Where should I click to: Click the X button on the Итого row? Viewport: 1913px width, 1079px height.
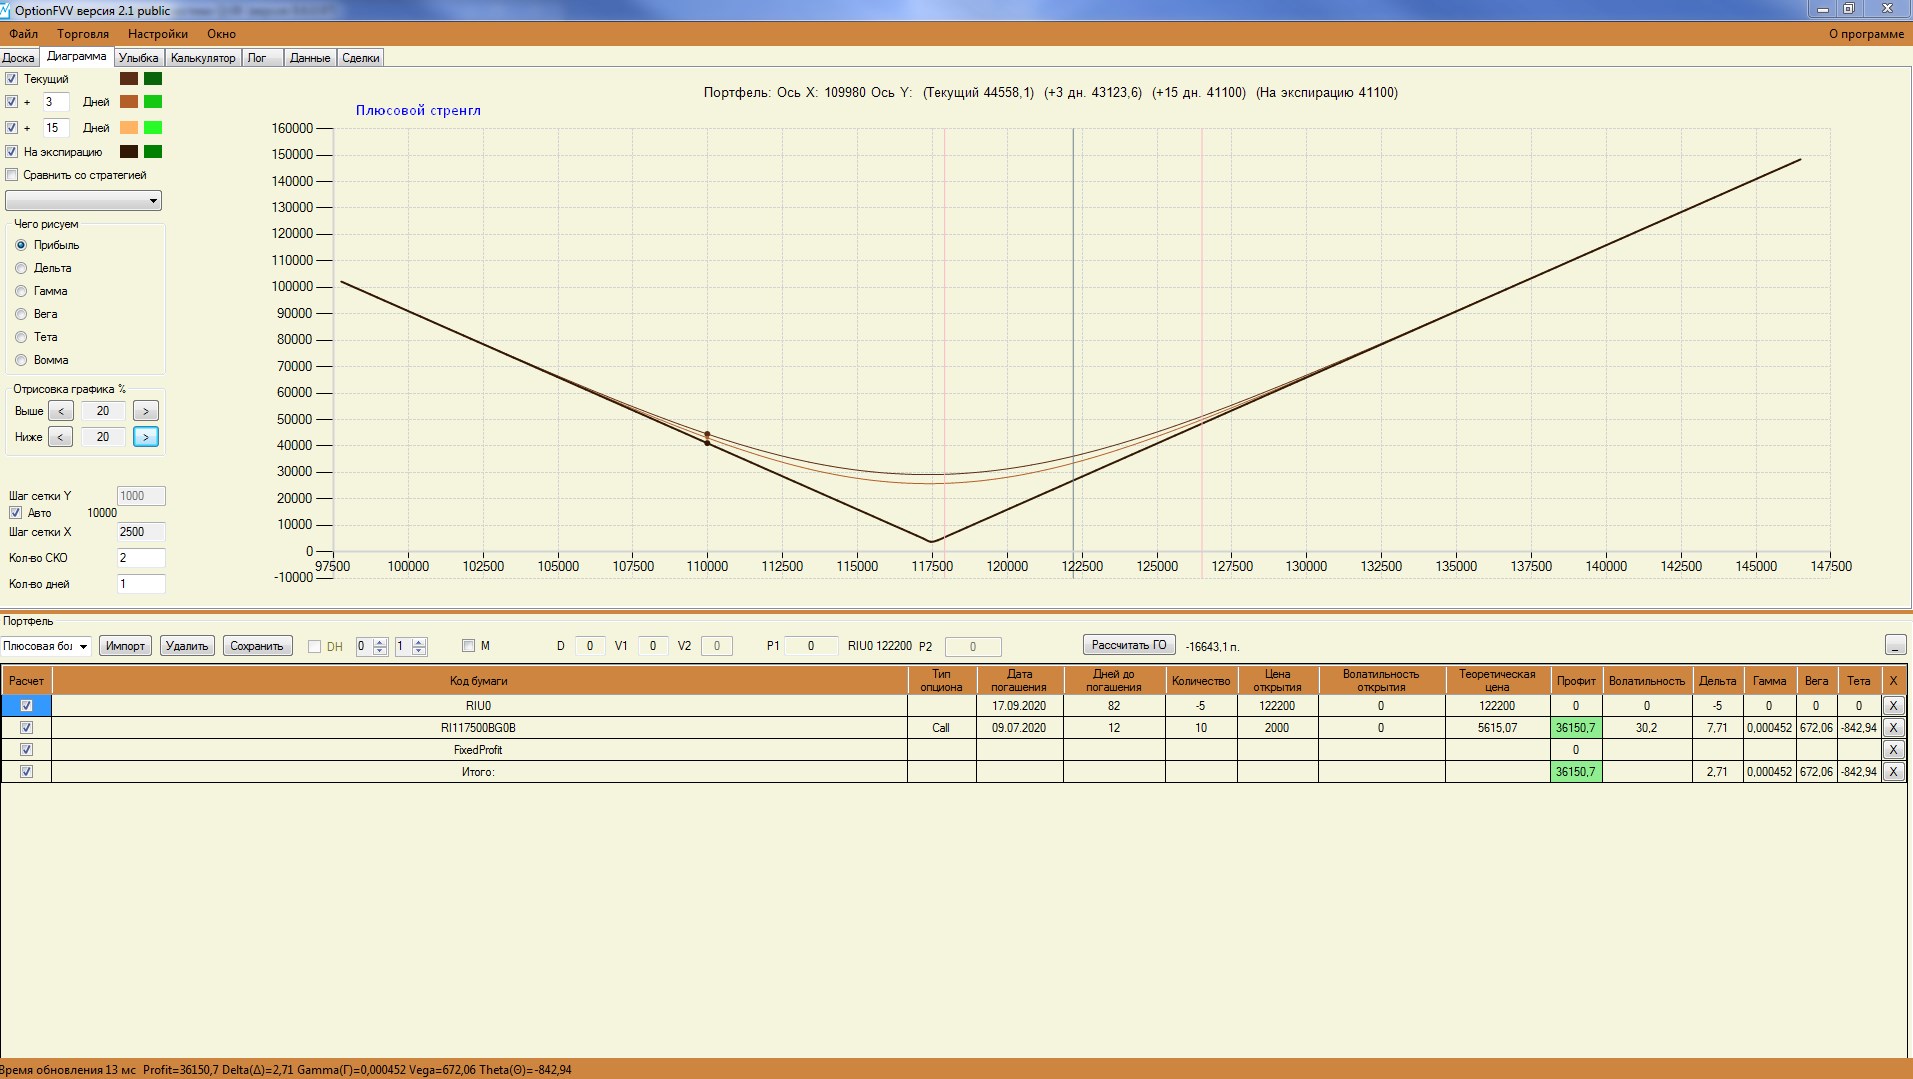1893,772
